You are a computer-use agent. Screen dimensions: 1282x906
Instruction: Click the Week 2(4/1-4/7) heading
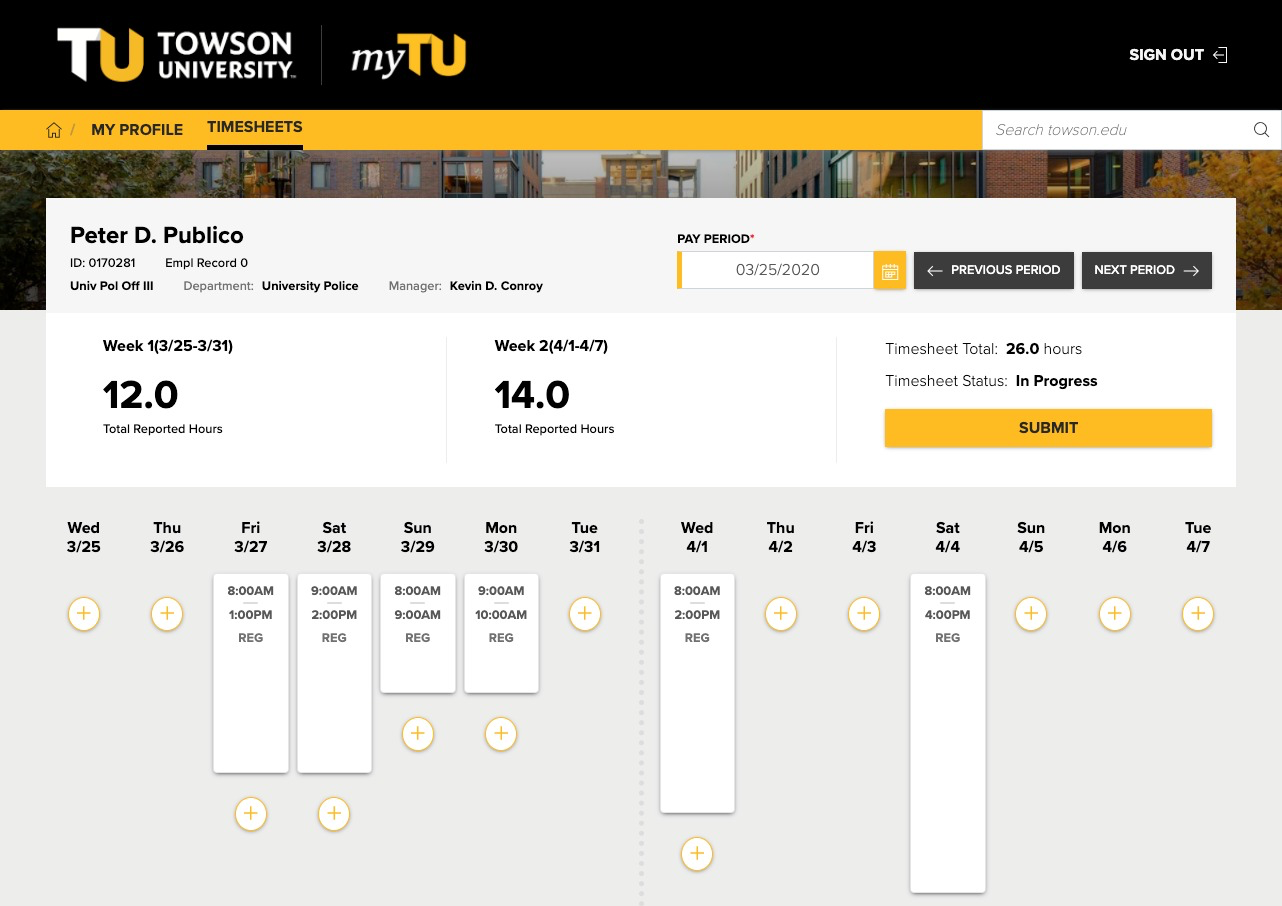pos(551,346)
